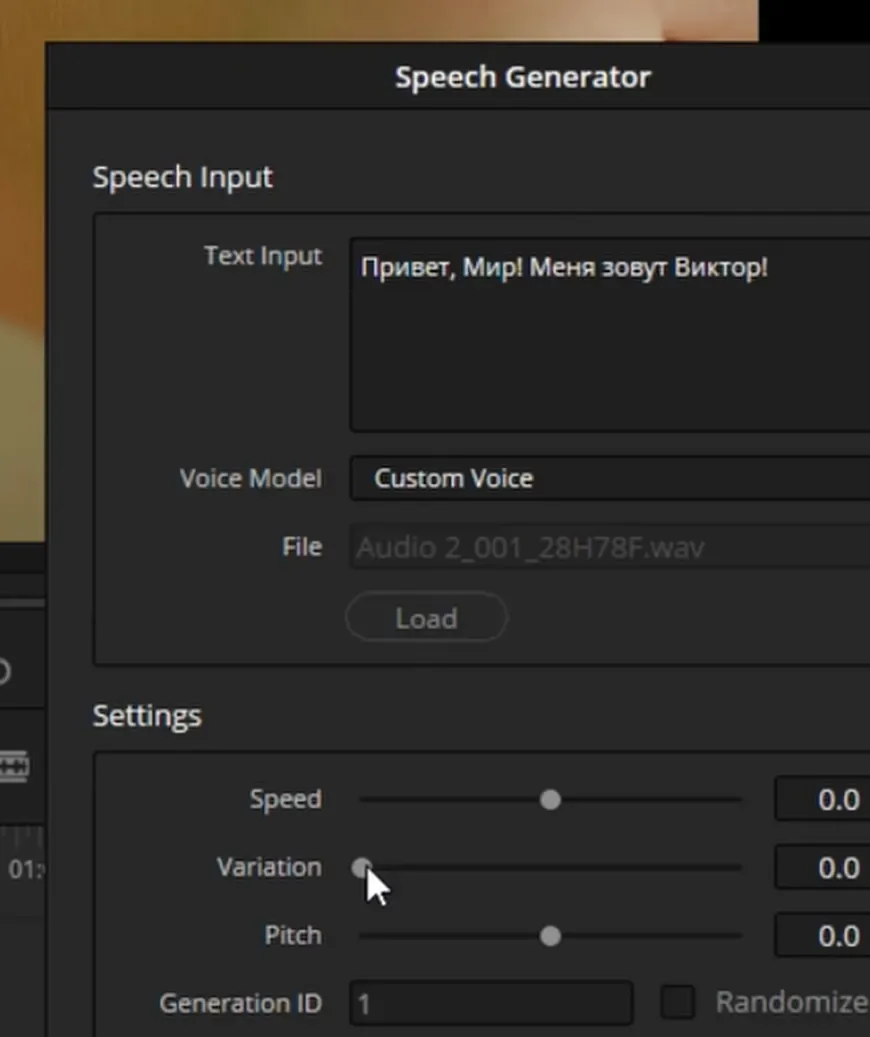This screenshot has height=1037, width=870.
Task: Click the Pitch slider handle
Action: (550, 936)
